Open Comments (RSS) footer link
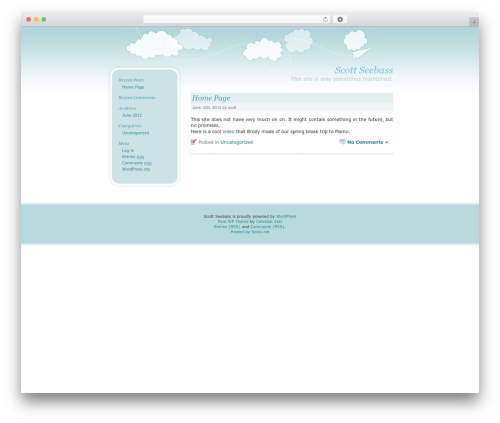This screenshot has width=500, height=423. point(268,227)
